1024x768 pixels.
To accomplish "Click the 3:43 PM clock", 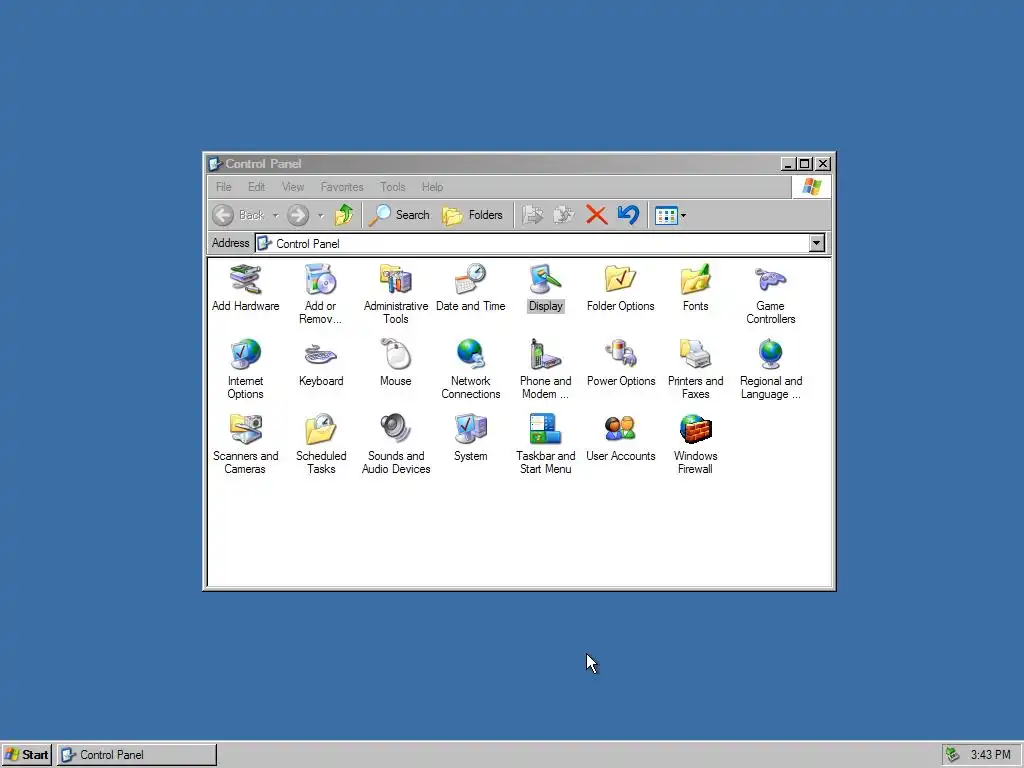I will coord(990,755).
